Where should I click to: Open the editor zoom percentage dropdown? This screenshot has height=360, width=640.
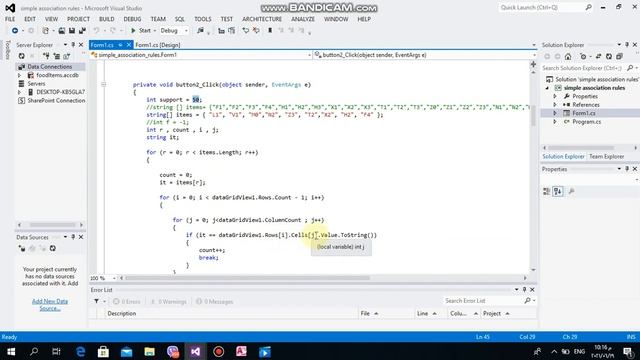(114, 278)
